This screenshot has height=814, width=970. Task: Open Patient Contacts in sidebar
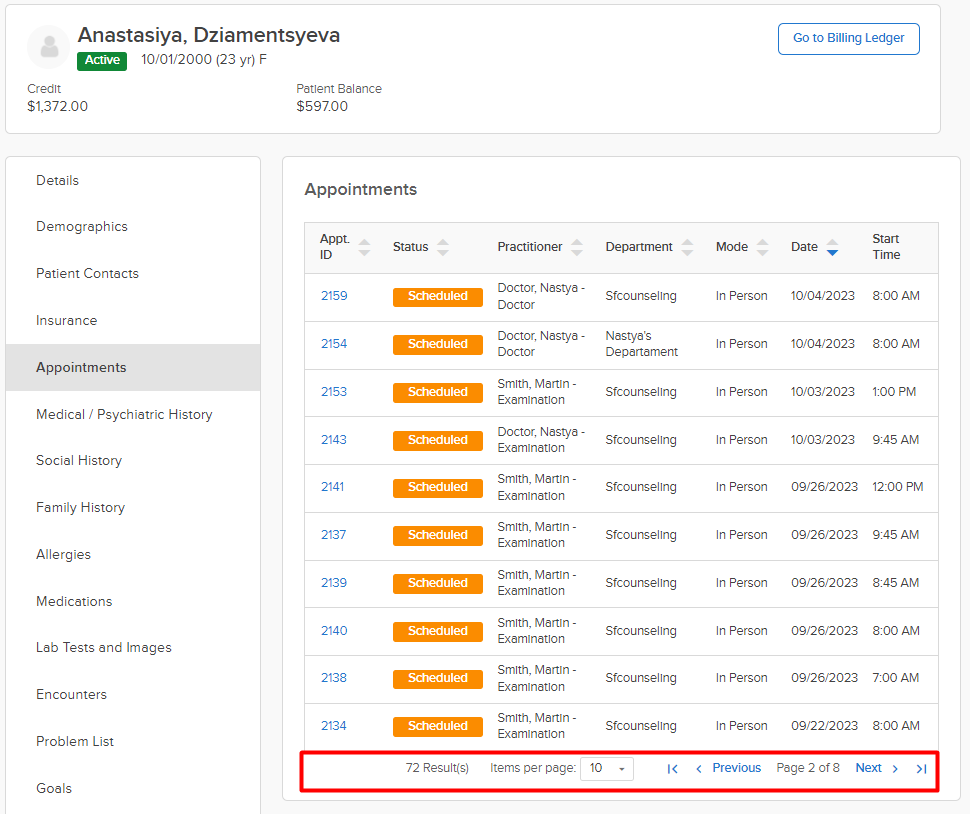[87, 273]
